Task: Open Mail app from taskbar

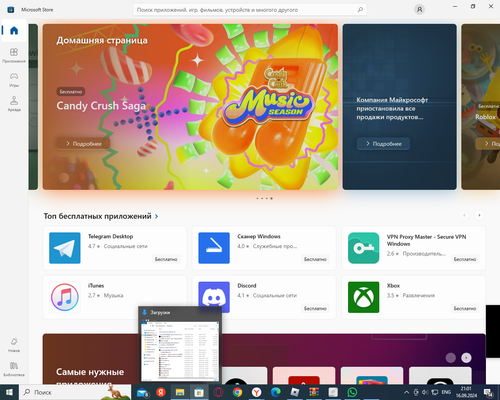Action: tap(143, 392)
